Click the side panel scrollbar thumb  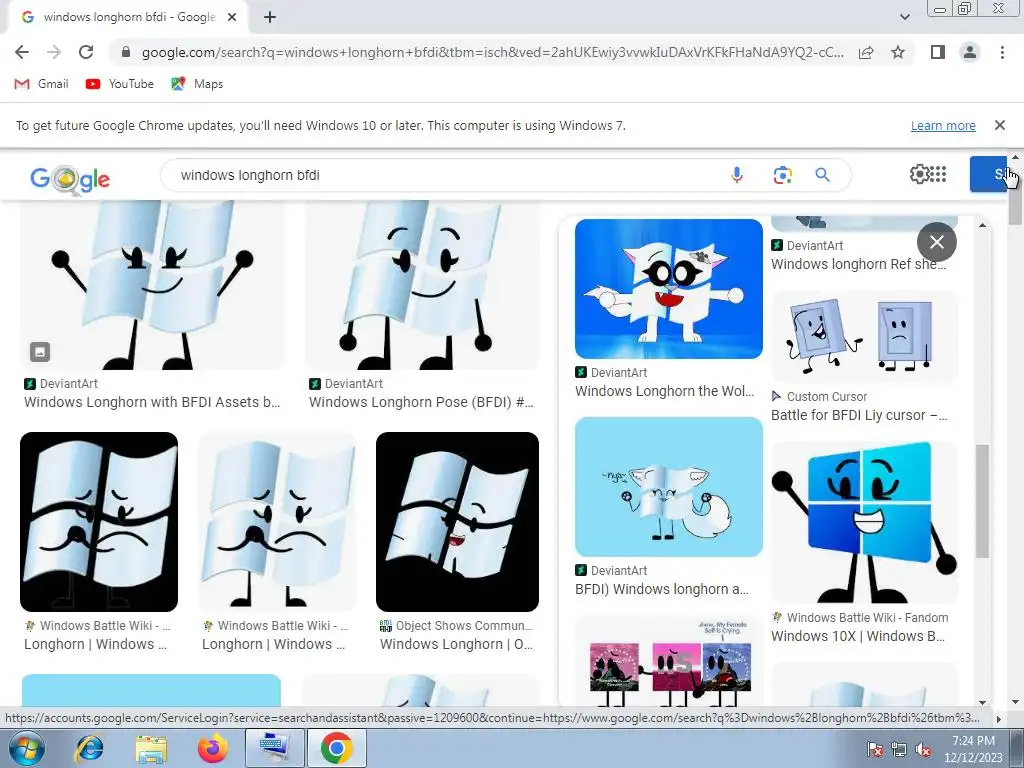pyautogui.click(x=982, y=502)
